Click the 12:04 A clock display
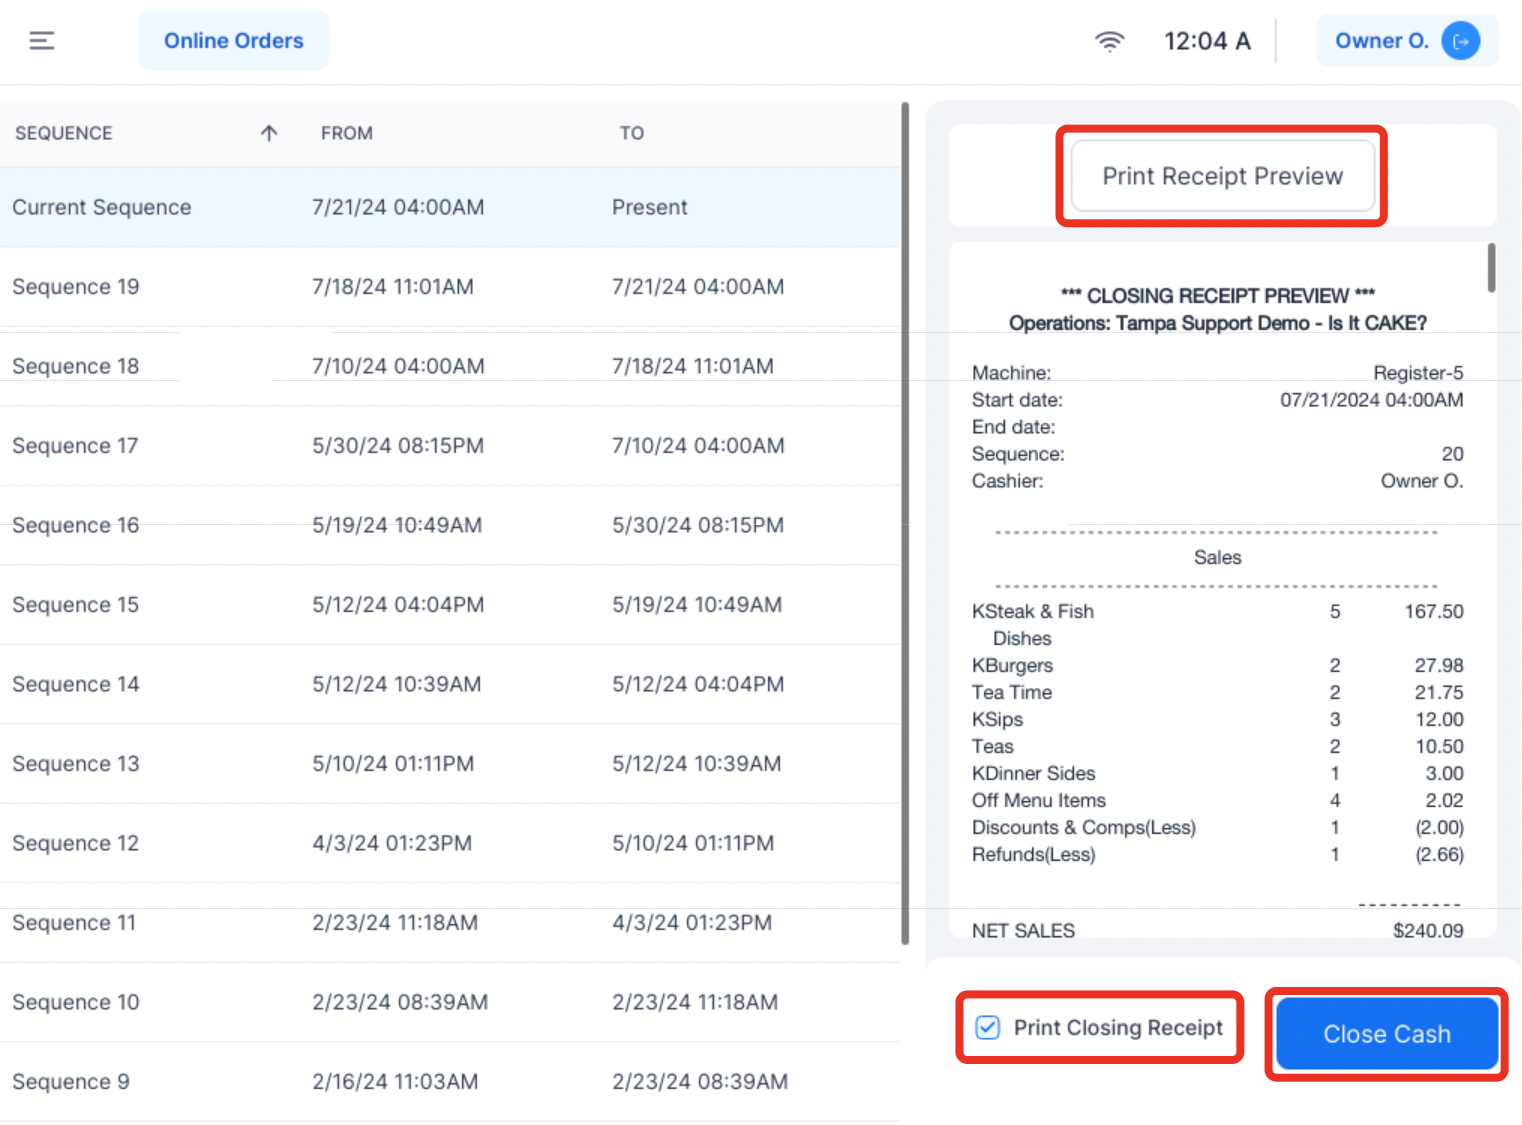Viewport: 1522px width, 1125px height. click(x=1207, y=41)
